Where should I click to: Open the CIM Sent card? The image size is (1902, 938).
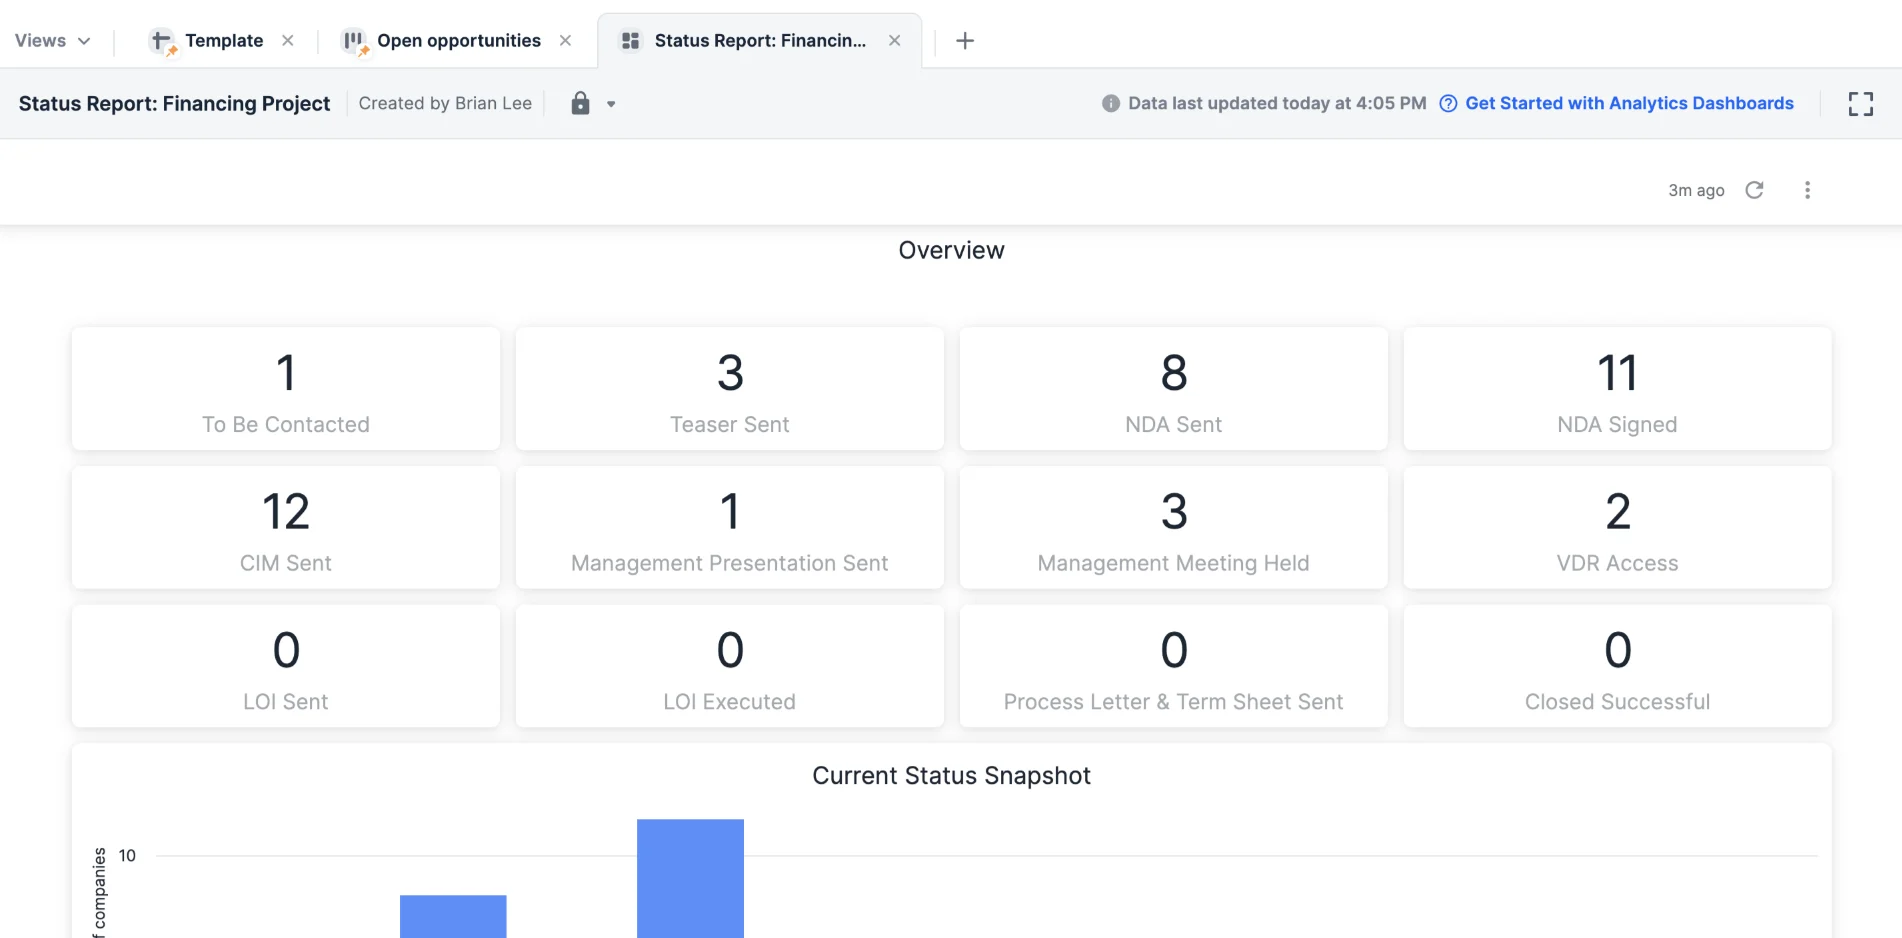[x=286, y=528]
